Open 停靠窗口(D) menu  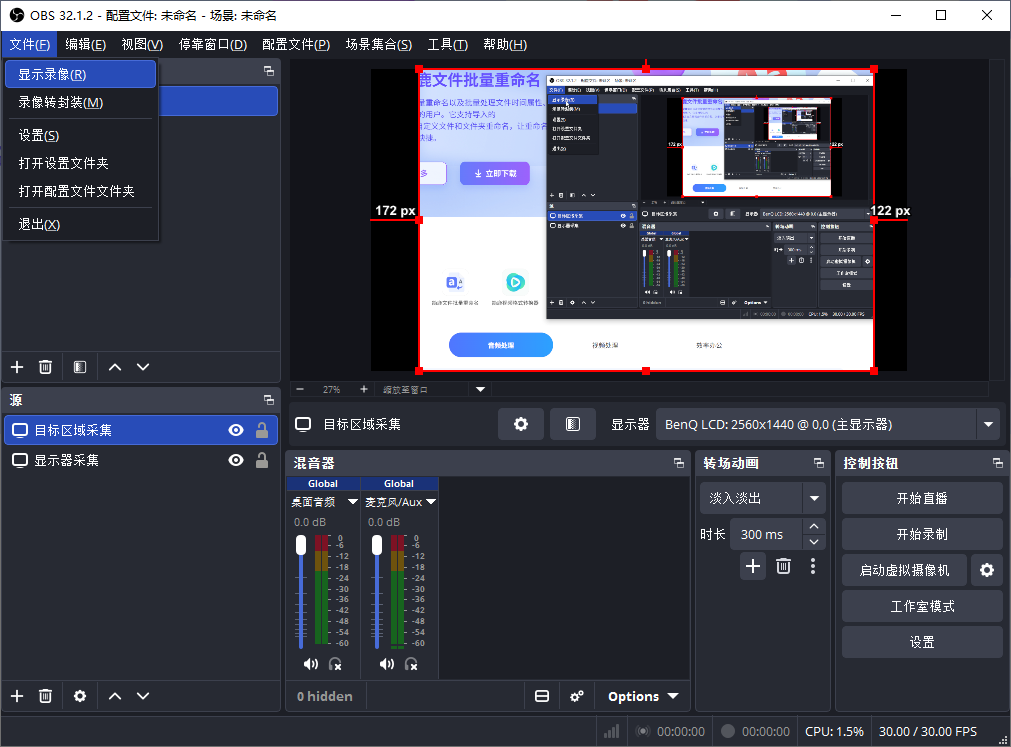(x=213, y=44)
